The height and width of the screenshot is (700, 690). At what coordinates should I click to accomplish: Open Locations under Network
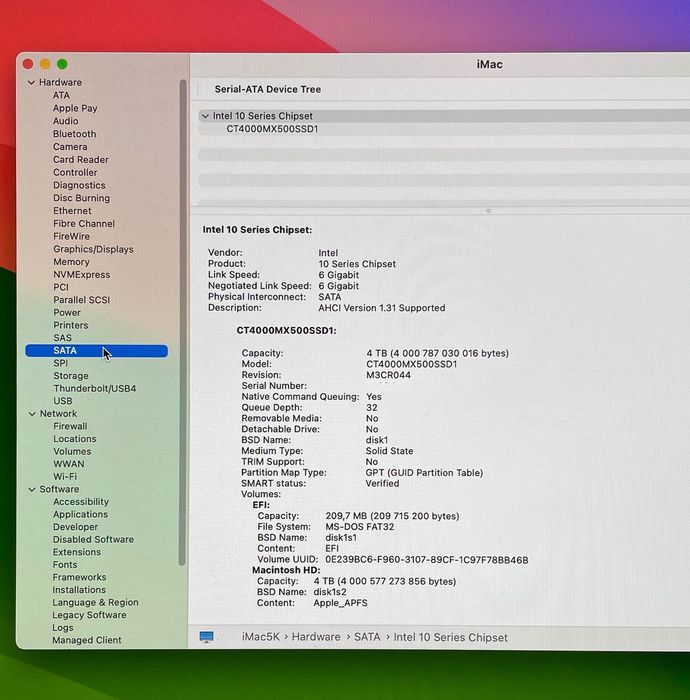pos(75,439)
